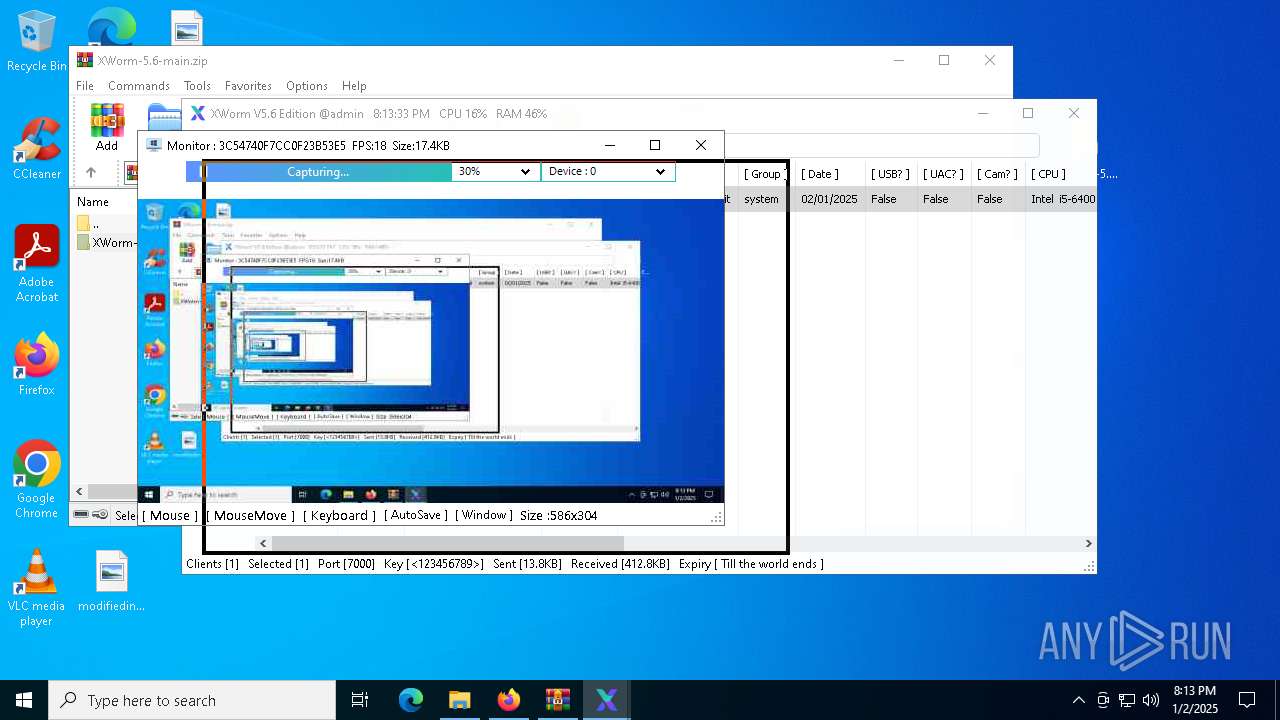Click the Monitor window title icon

click(154, 145)
